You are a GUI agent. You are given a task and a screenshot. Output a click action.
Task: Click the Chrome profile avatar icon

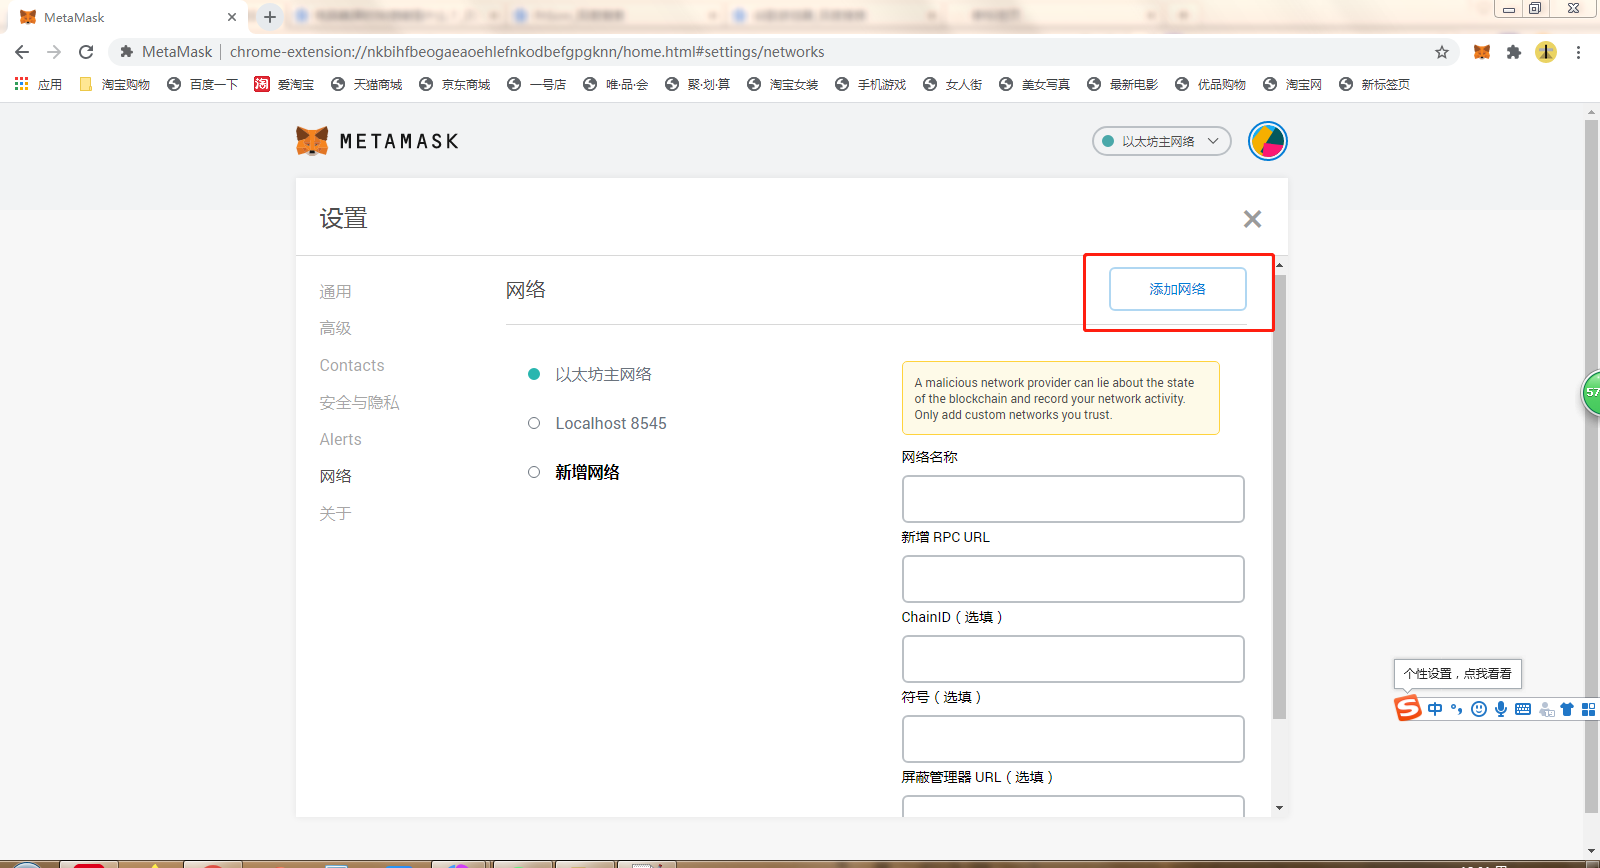1546,52
